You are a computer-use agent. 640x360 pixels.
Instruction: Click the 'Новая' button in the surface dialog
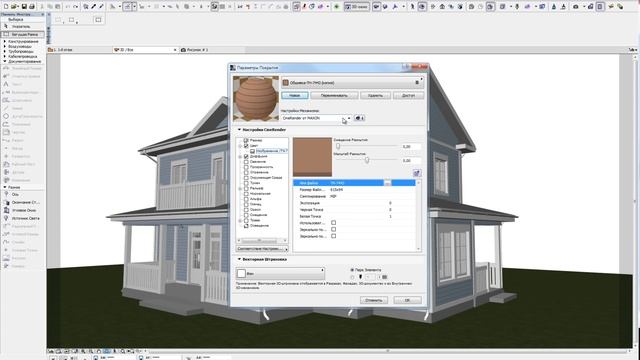[295, 96]
